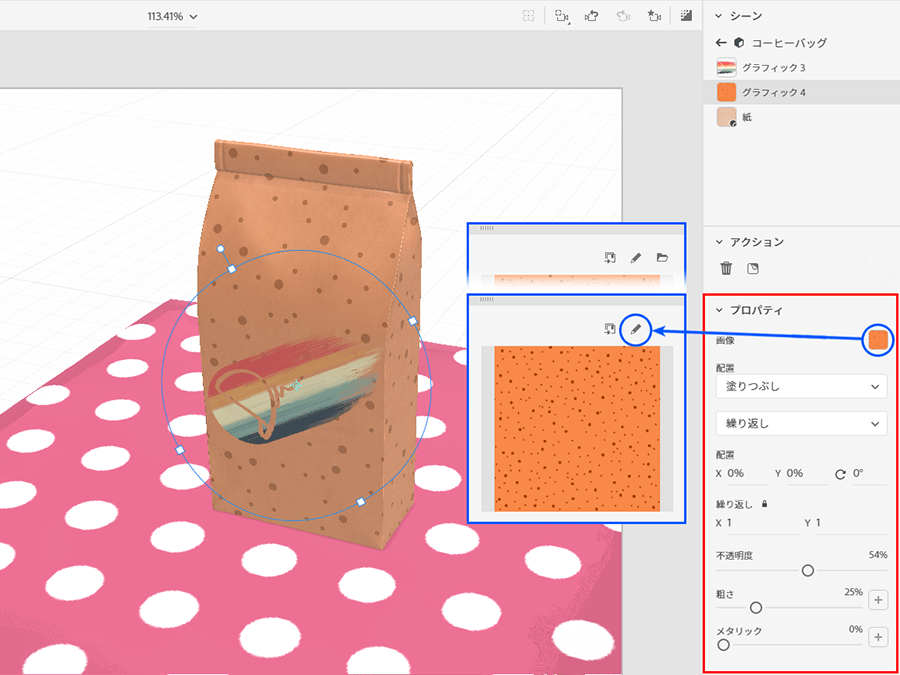This screenshot has width=900, height=675.
Task: Click the delete trash icon in アクション
Action: (727, 268)
